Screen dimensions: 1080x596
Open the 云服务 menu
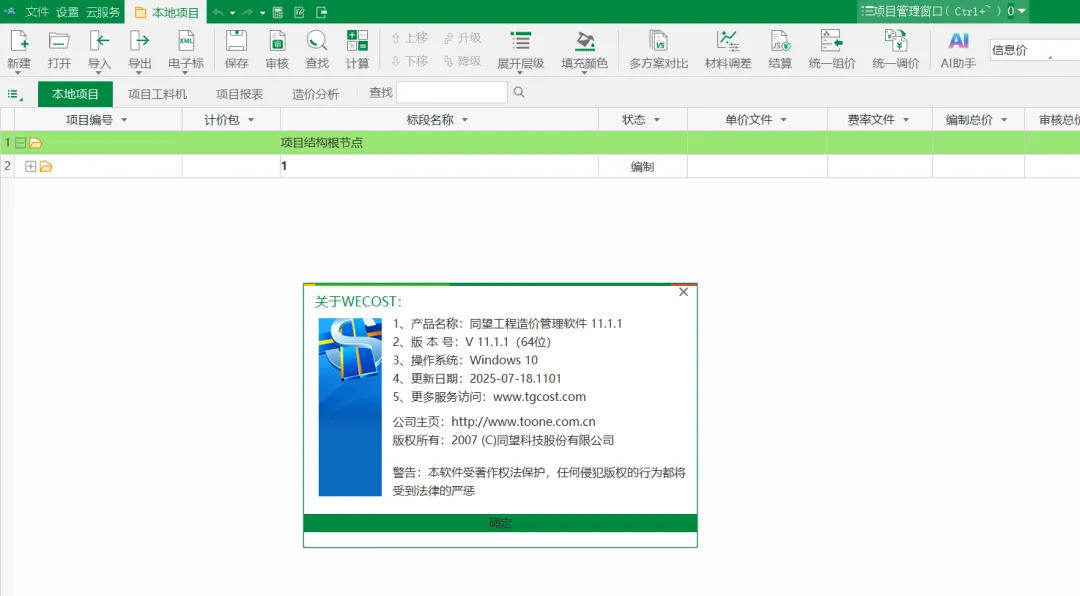tap(103, 12)
